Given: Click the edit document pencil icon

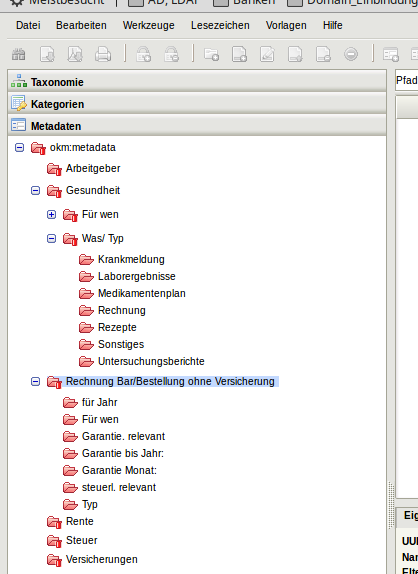Looking at the screenshot, I should pos(267,55).
